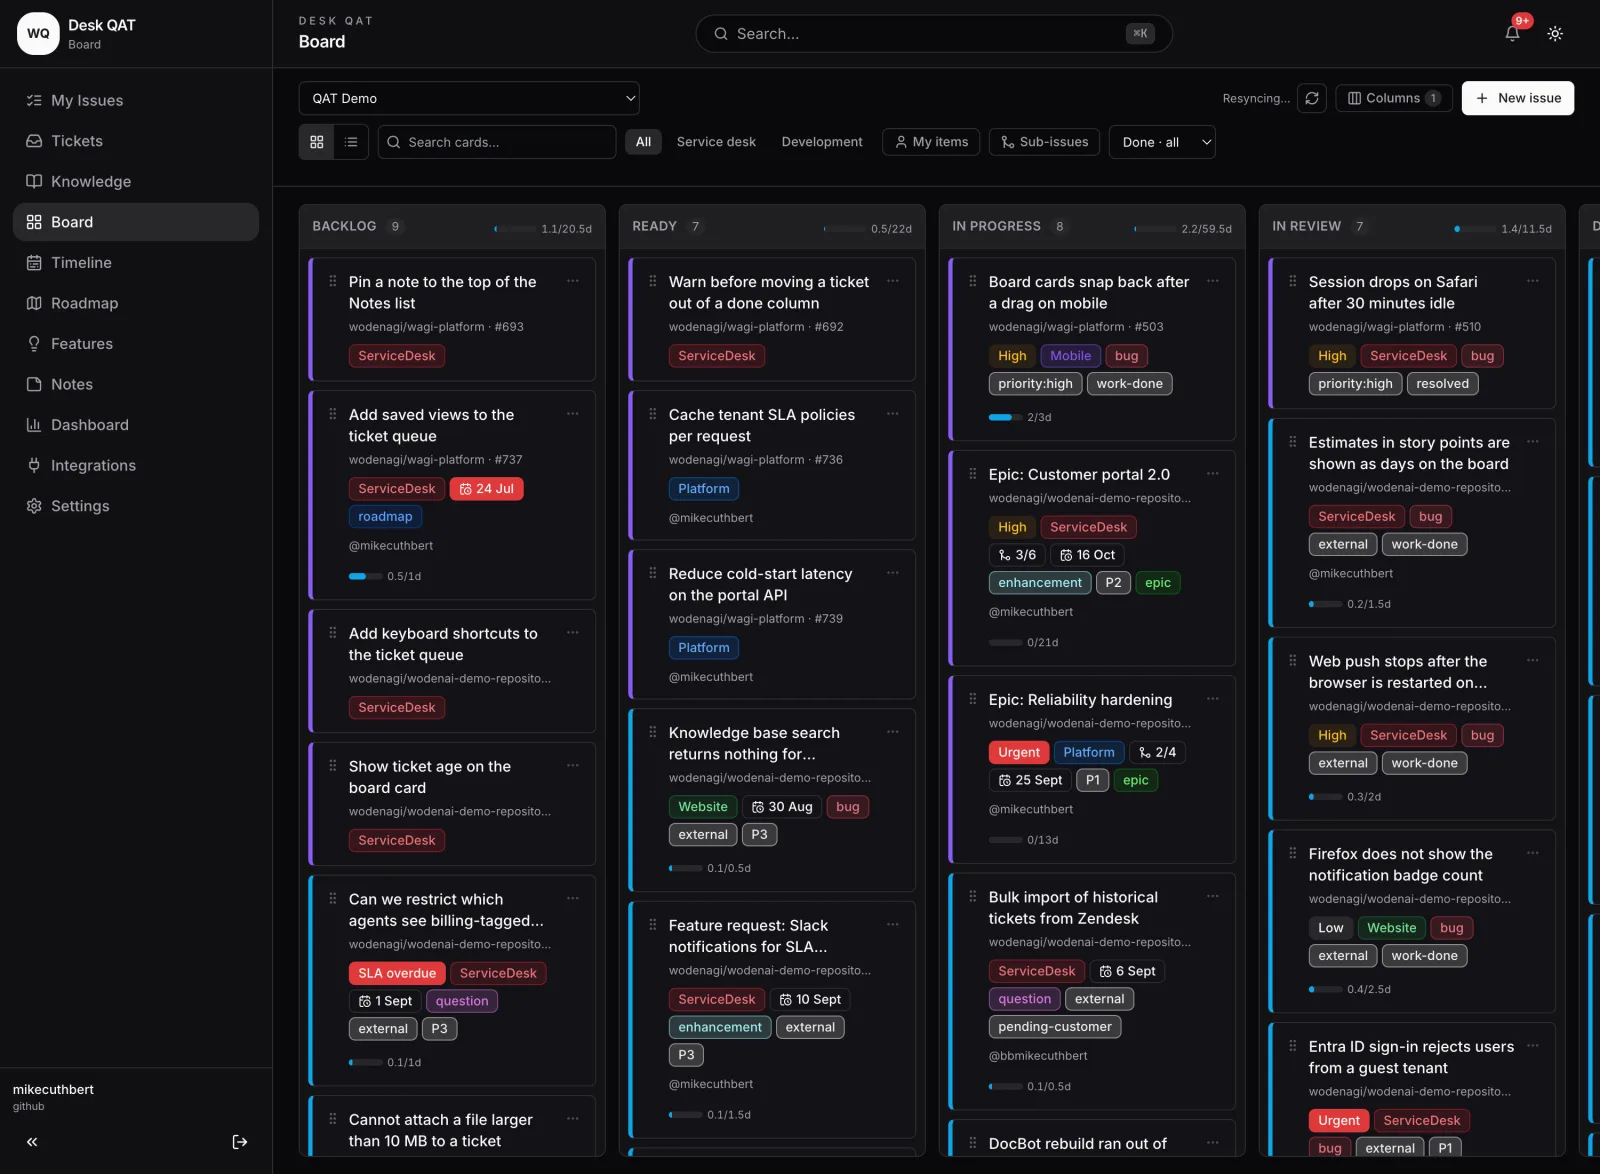Filter the board by Service desk
1600x1174 pixels.
pos(716,142)
